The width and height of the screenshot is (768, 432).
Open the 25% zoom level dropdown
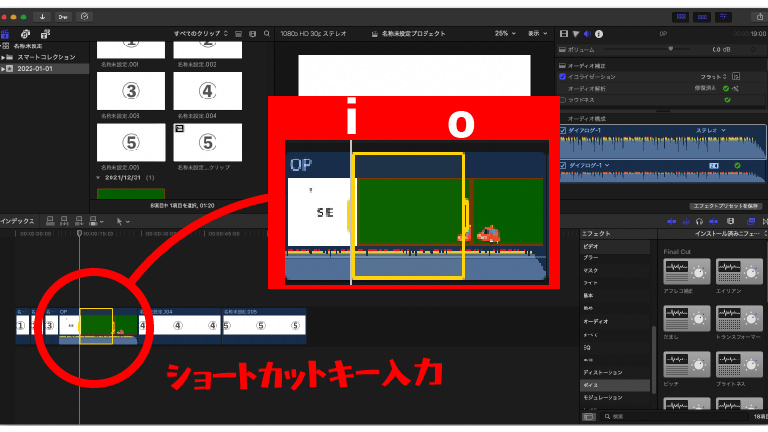point(505,33)
